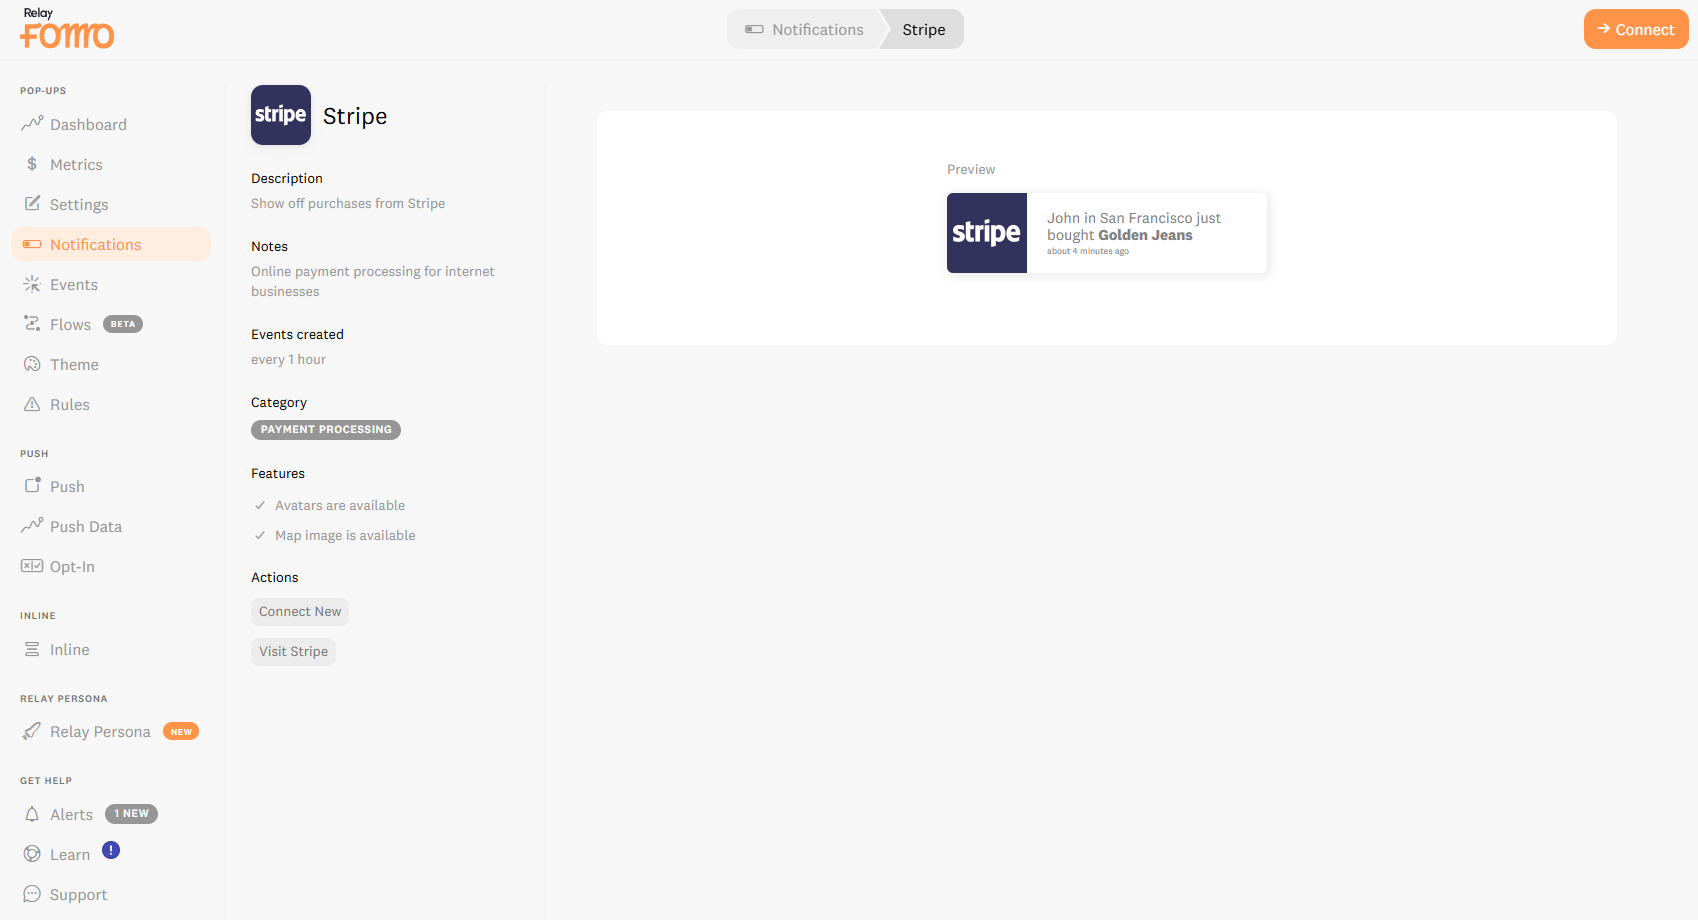This screenshot has height=920, width=1698.
Task: Click the Opt-In icon
Action: 32,566
